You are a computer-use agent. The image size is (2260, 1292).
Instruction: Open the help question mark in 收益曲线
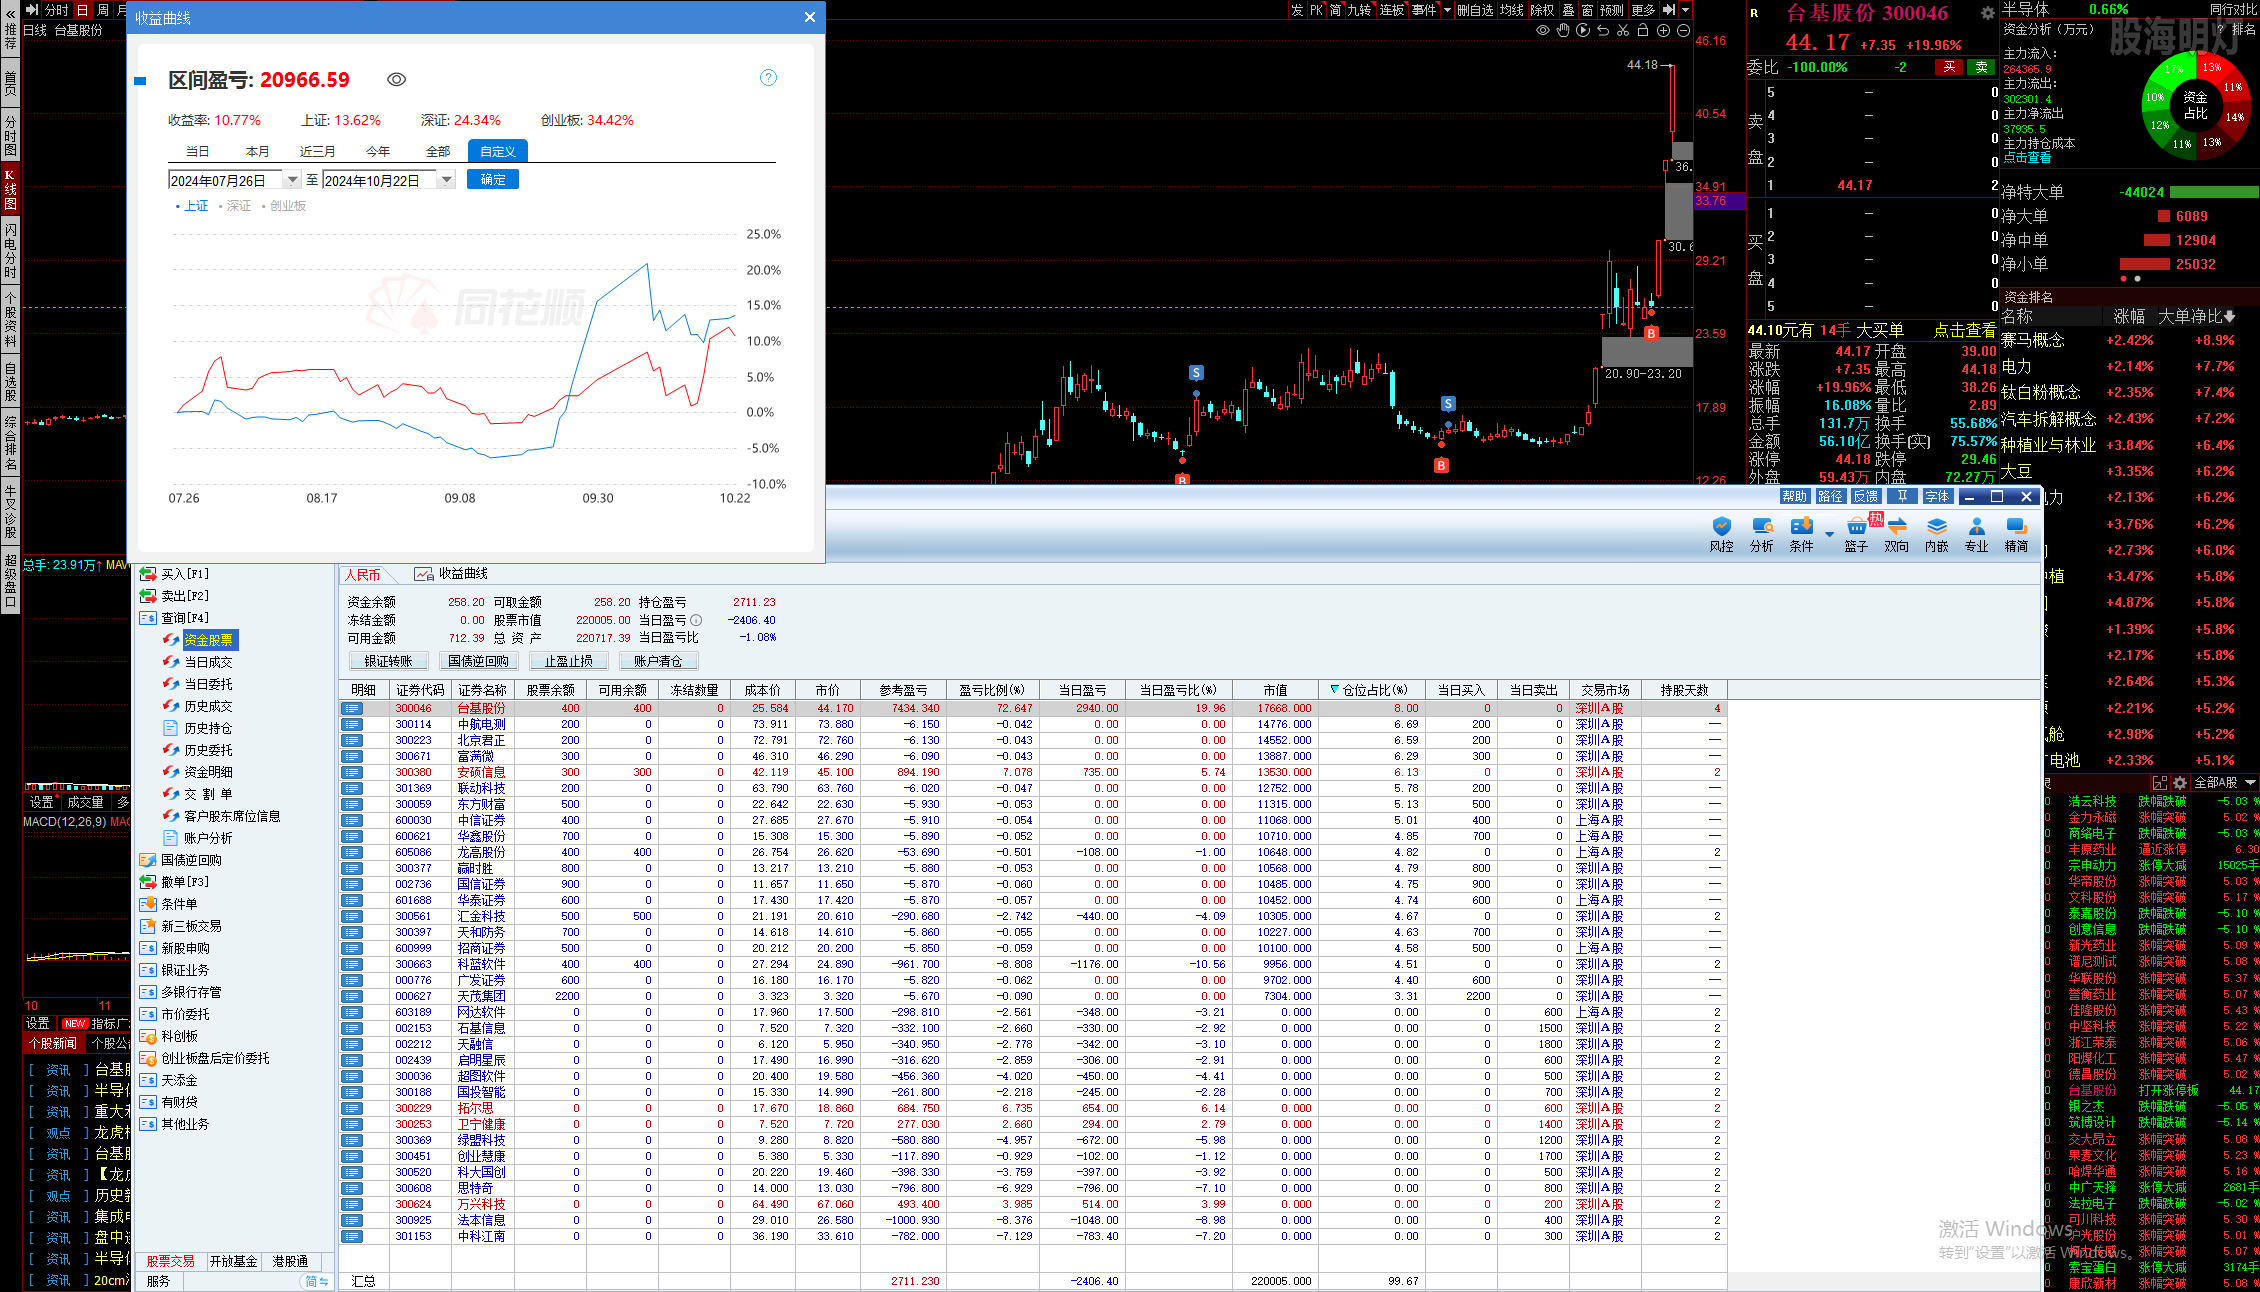(x=768, y=78)
